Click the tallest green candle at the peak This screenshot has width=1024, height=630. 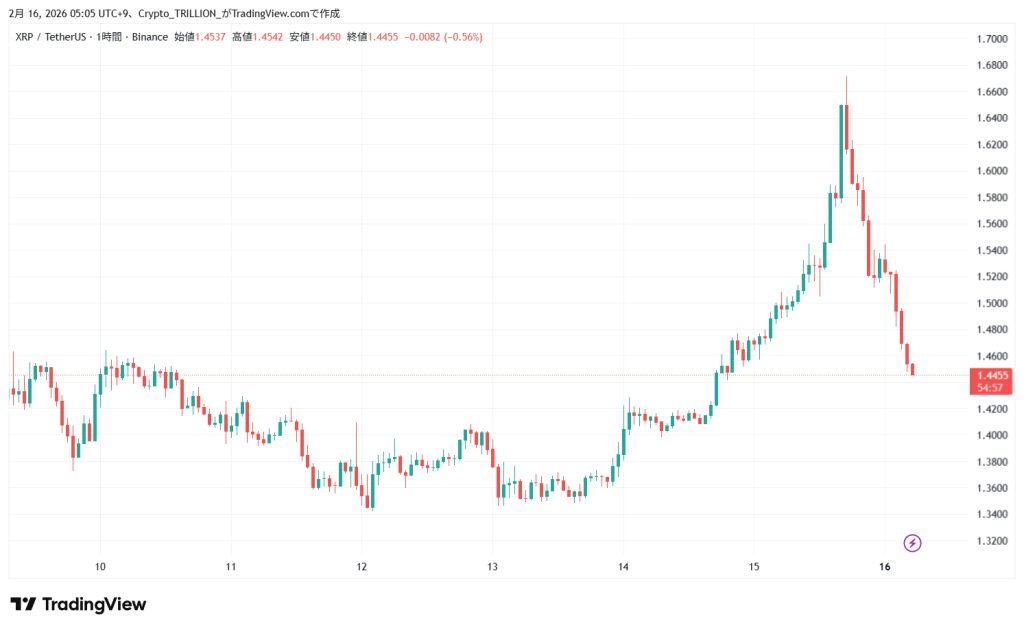(842, 150)
